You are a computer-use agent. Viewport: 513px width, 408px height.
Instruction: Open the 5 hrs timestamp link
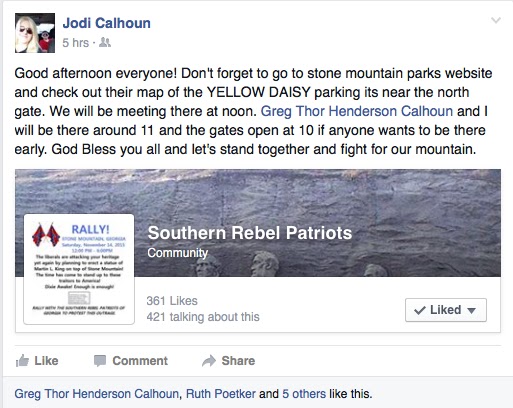point(76,43)
